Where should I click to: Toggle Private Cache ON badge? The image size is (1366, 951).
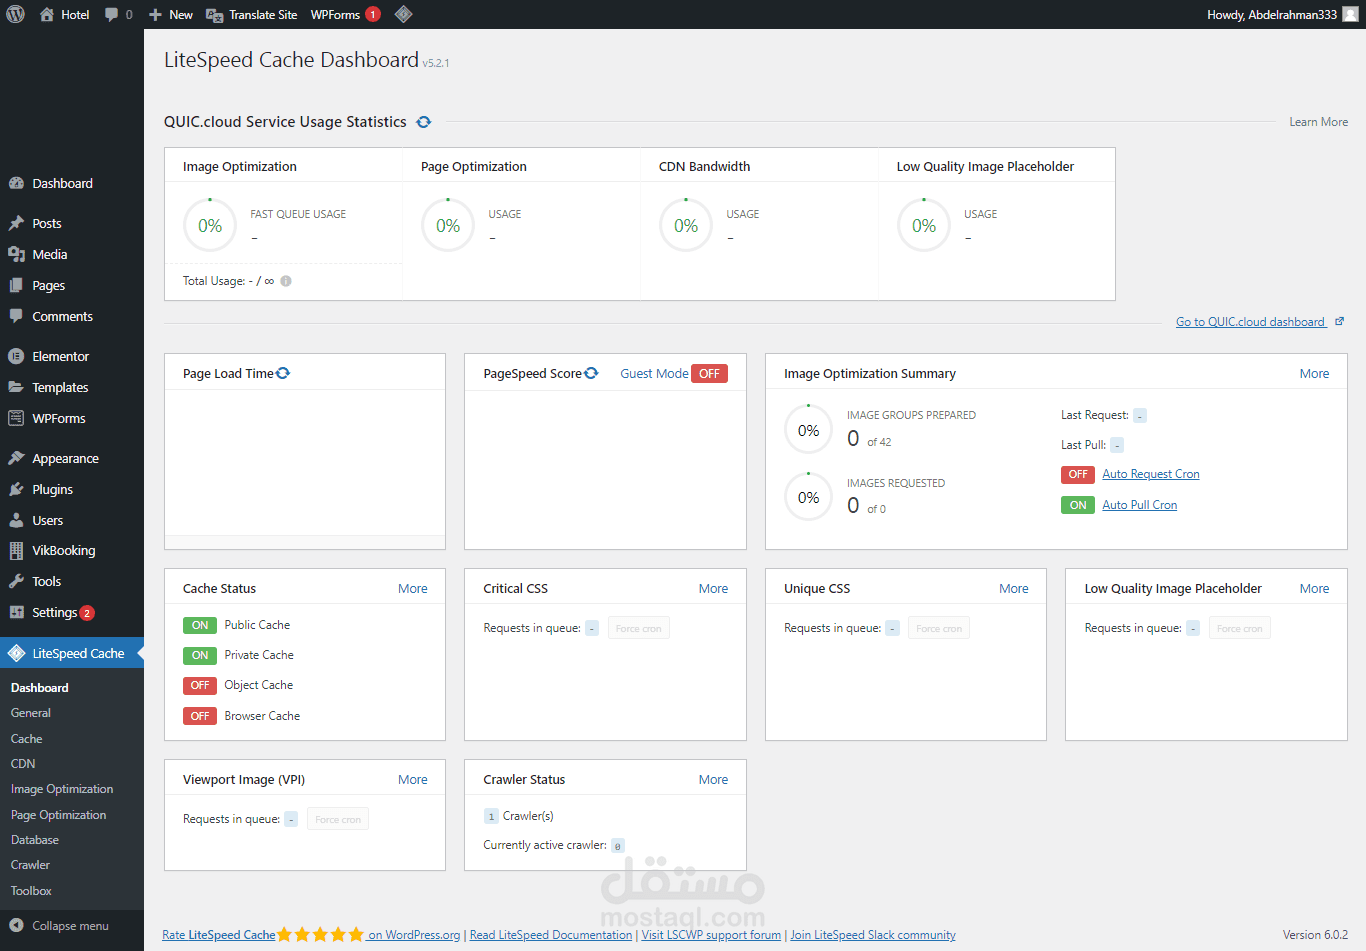click(x=200, y=655)
